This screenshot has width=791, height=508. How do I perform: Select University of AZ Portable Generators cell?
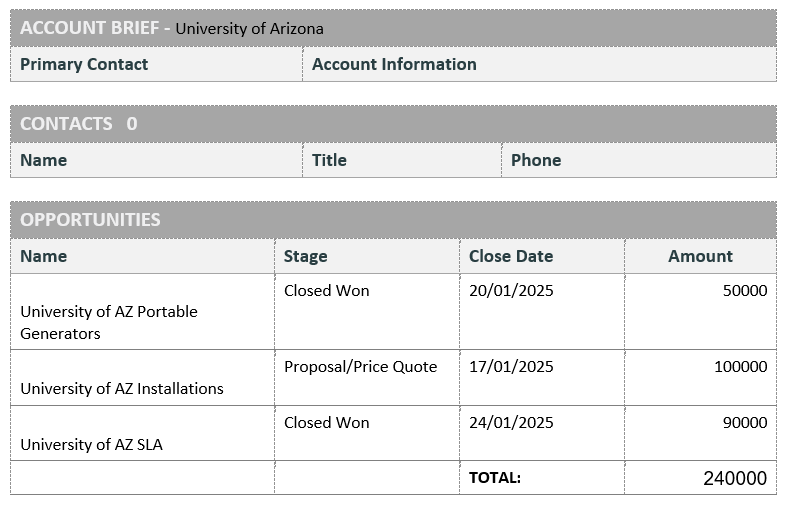click(143, 312)
